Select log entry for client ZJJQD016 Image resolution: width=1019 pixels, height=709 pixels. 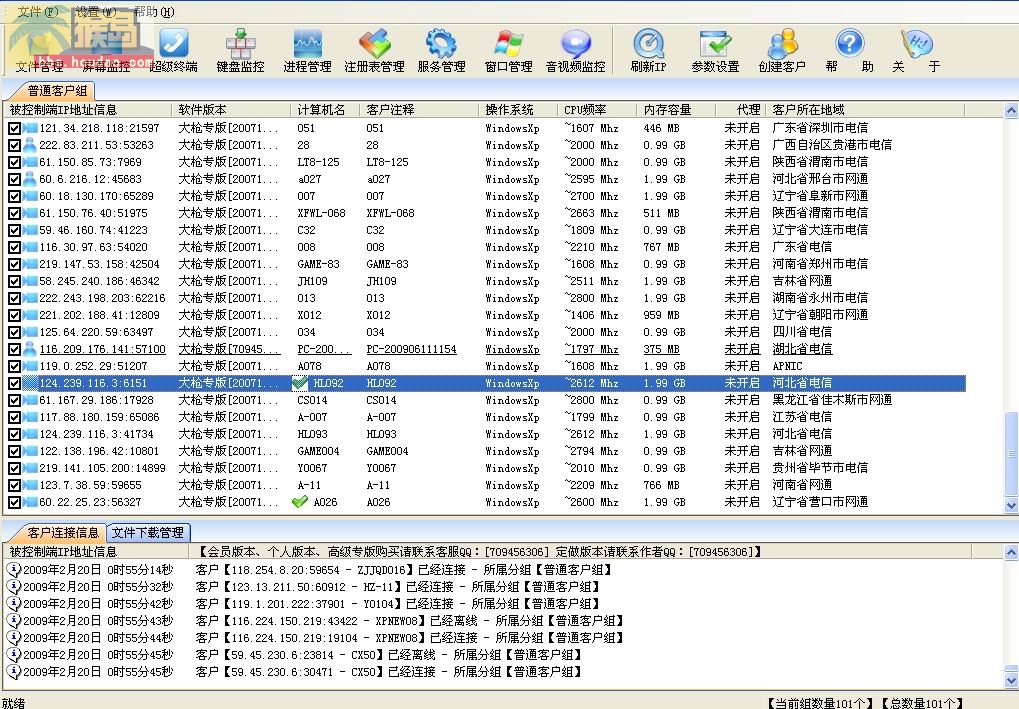click(x=403, y=570)
